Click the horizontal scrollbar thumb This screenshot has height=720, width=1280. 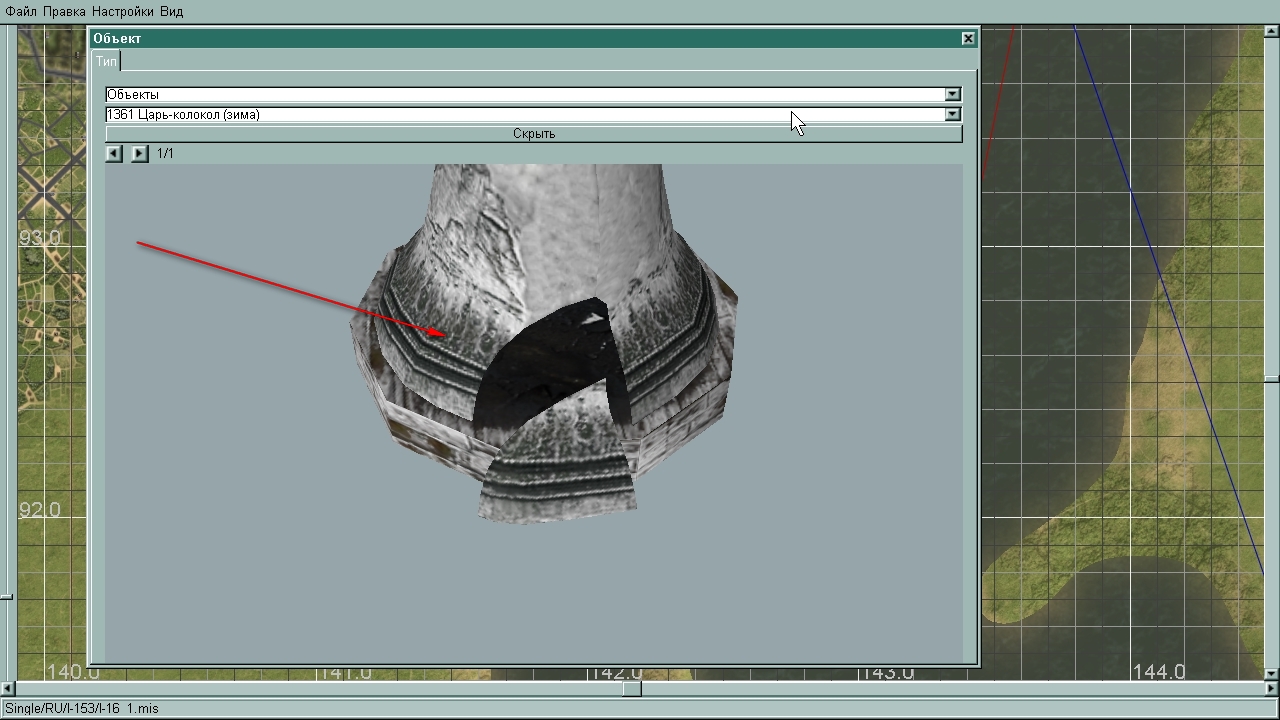pyautogui.click(x=631, y=689)
